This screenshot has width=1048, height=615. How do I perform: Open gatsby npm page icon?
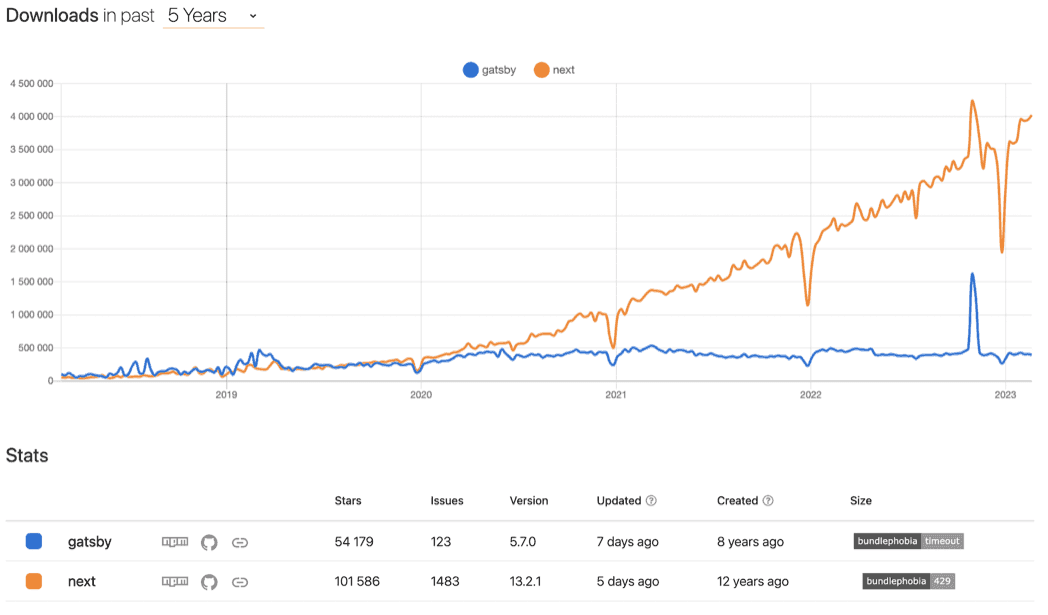(x=175, y=542)
